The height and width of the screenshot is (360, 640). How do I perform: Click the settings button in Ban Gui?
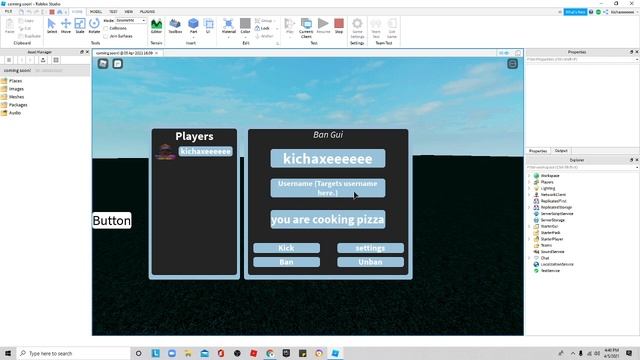coord(371,248)
